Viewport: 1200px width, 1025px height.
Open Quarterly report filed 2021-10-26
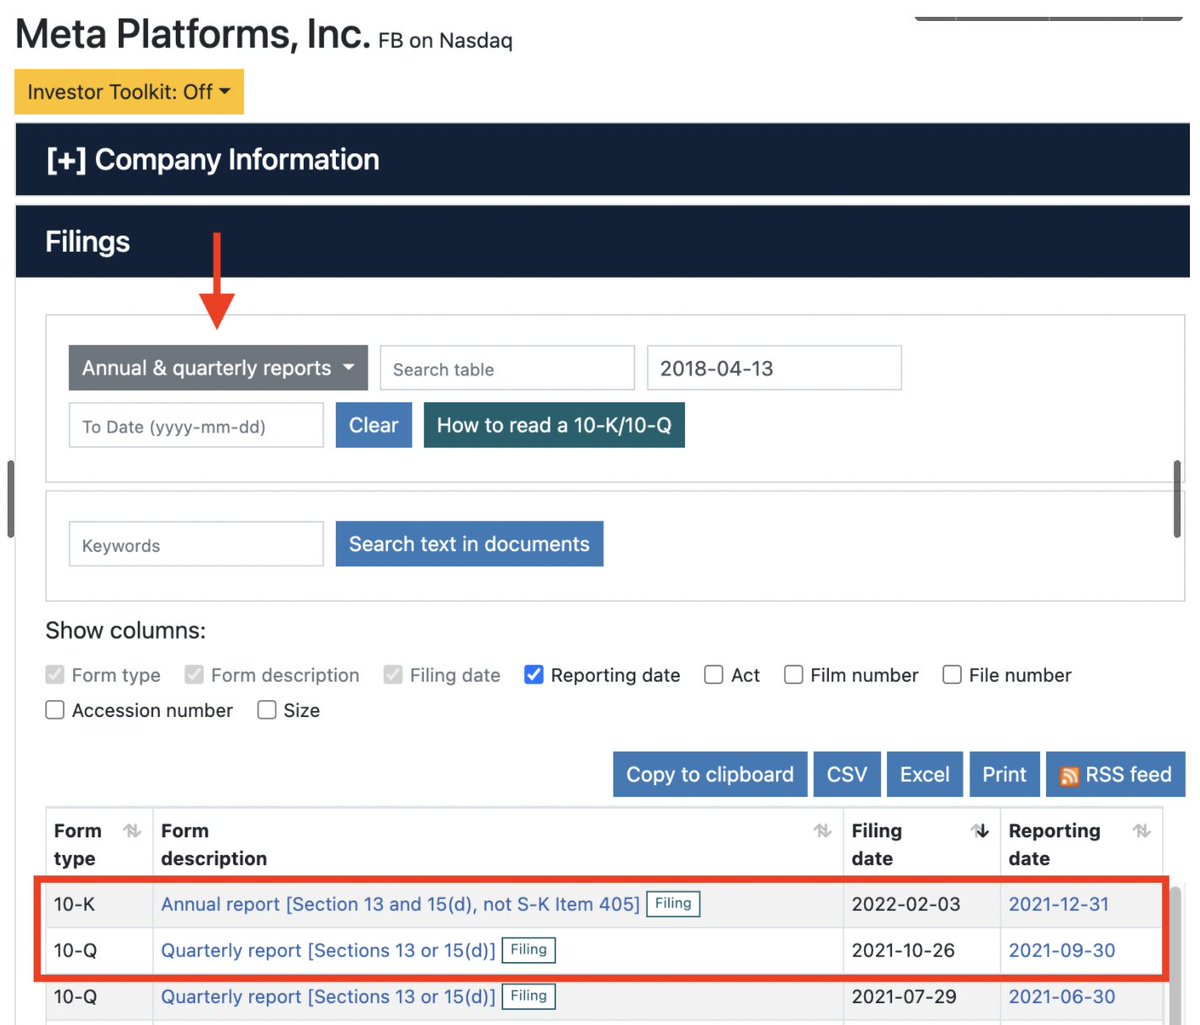[328, 950]
